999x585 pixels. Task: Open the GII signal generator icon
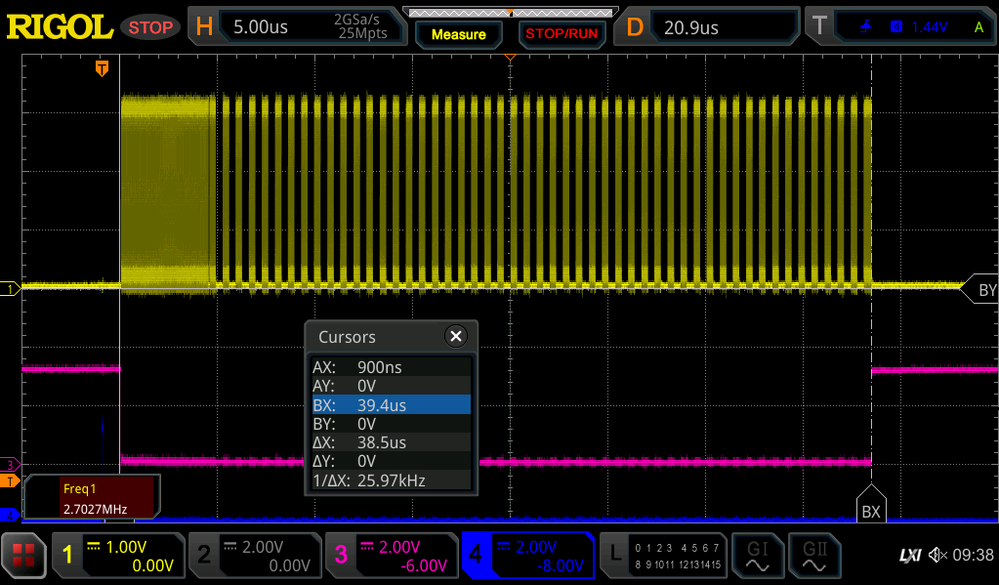coord(814,556)
